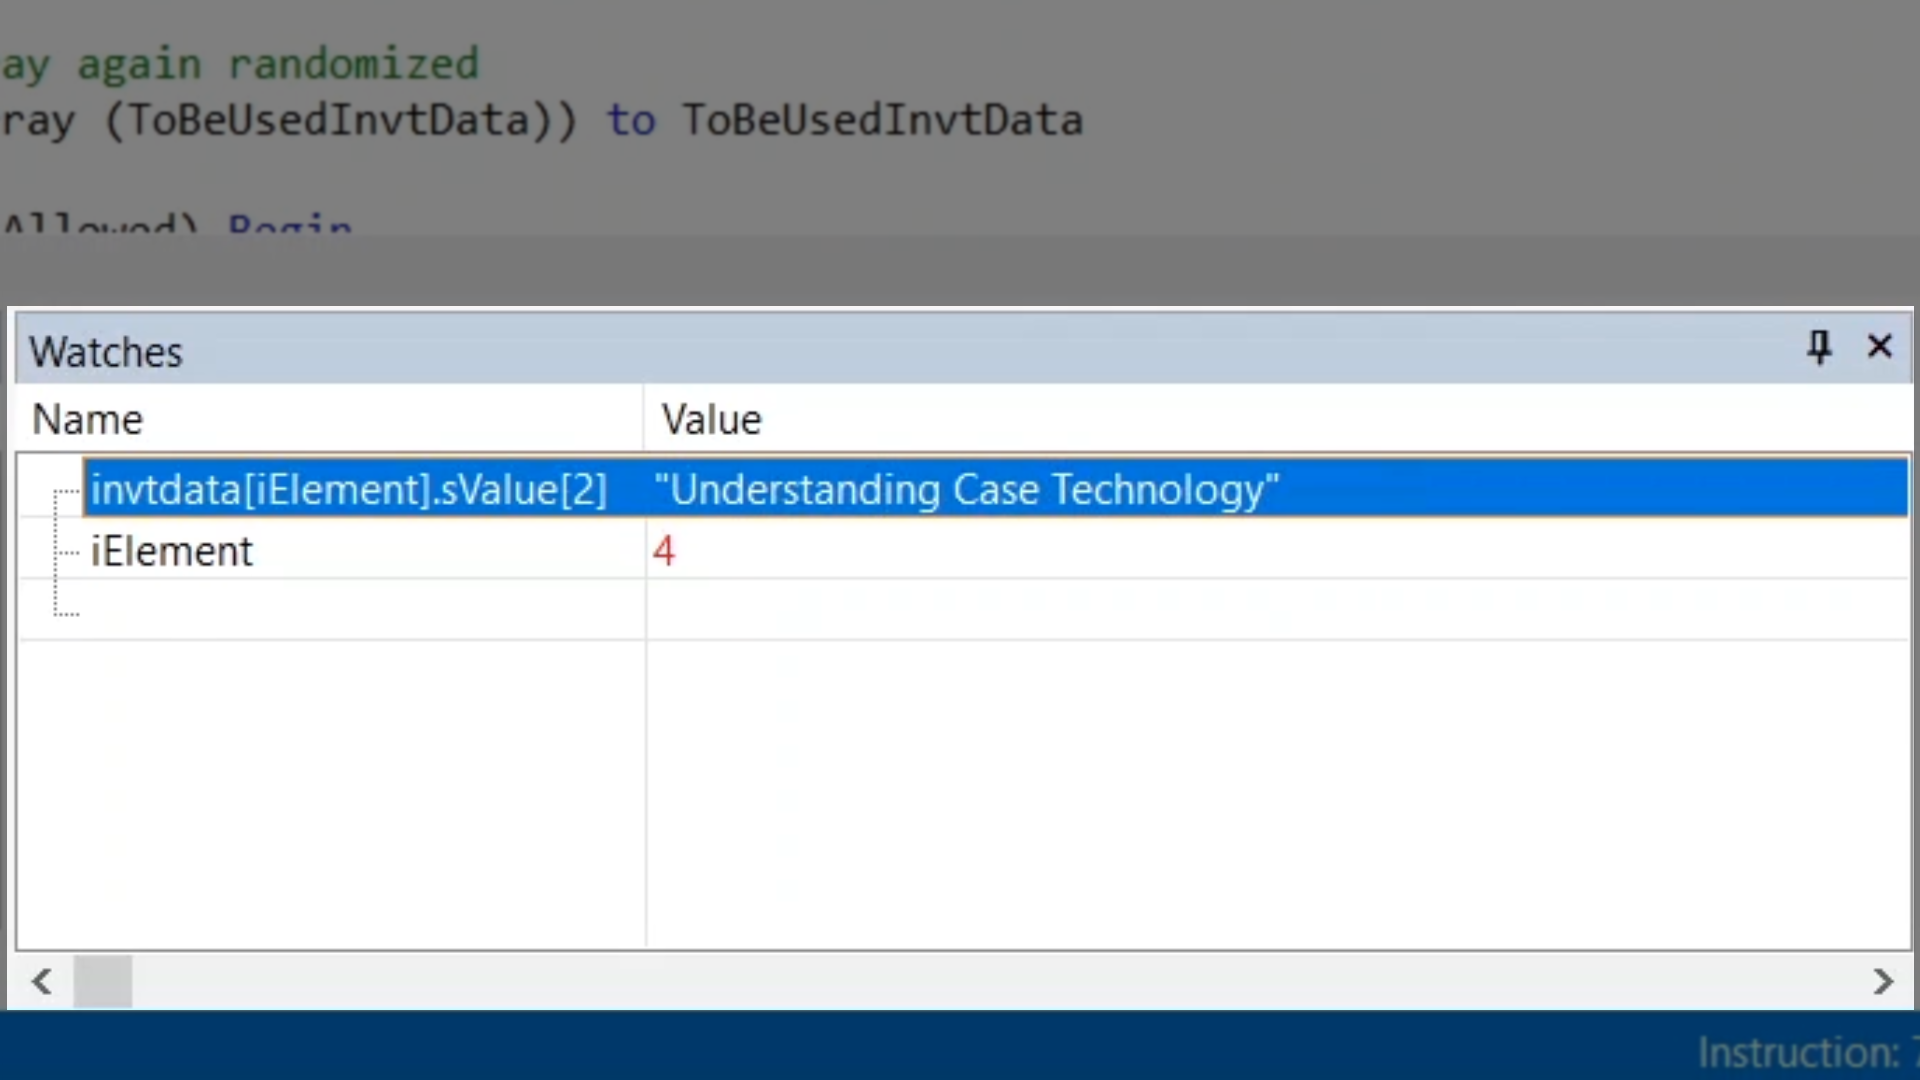Select the invtdata[iElement].sValue[2] watch
Image resolution: width=1920 pixels, height=1080 pixels.
[348, 489]
